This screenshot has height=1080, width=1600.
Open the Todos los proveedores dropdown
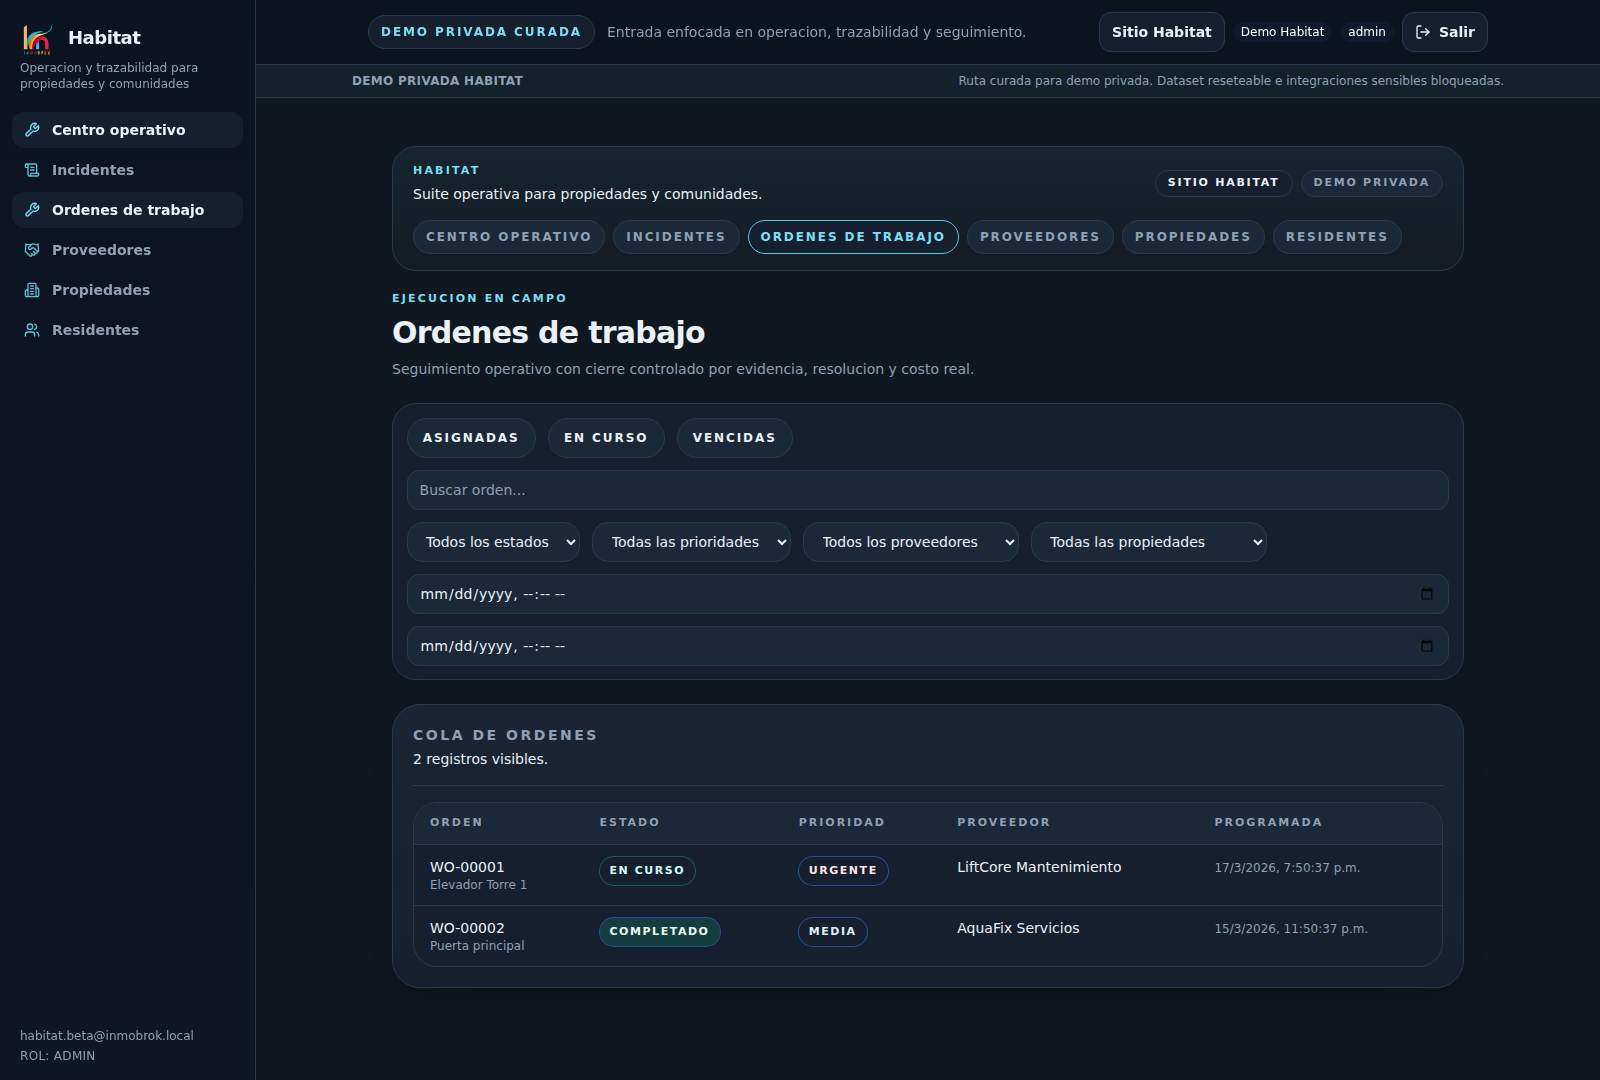pyautogui.click(x=910, y=541)
